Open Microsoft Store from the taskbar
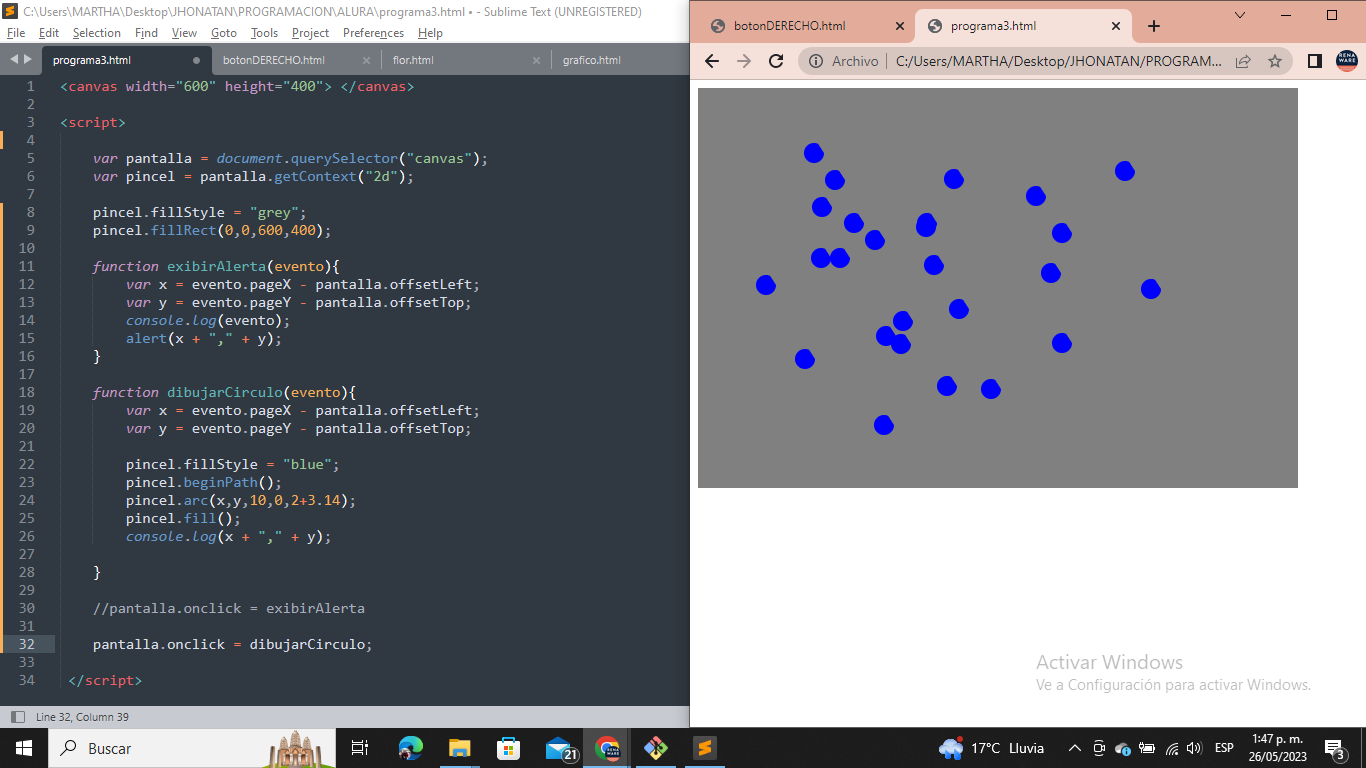The height and width of the screenshot is (768, 1366). tap(508, 748)
